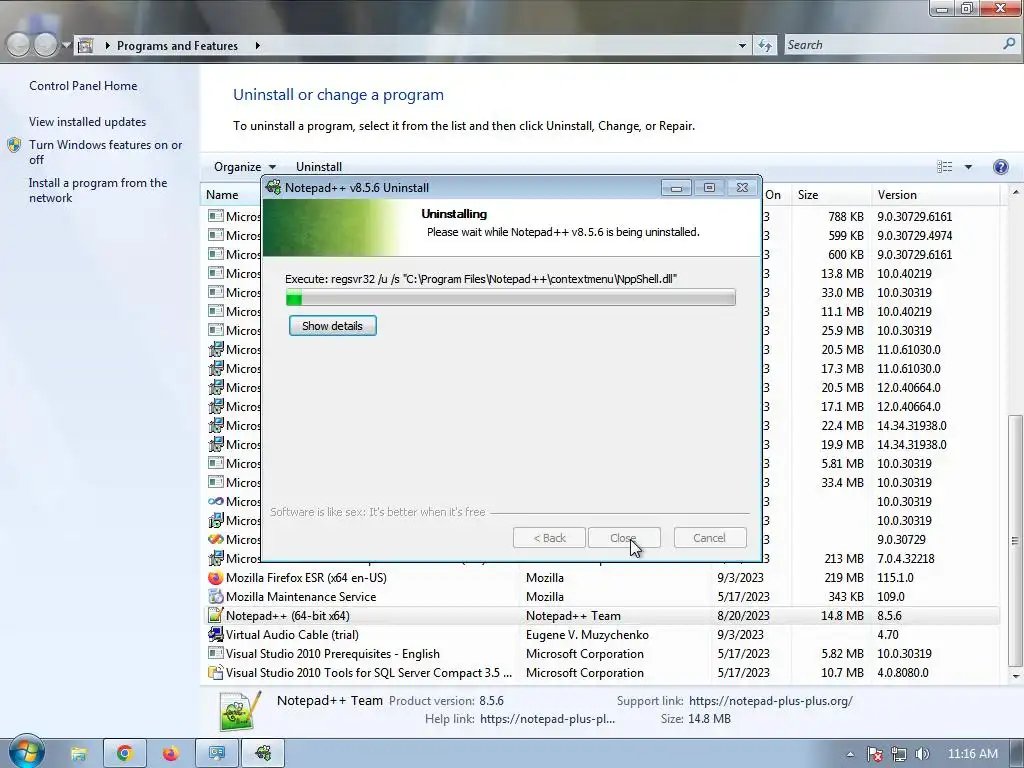Open Turn Windows features on or off
This screenshot has height=768, width=1024.
[105, 152]
